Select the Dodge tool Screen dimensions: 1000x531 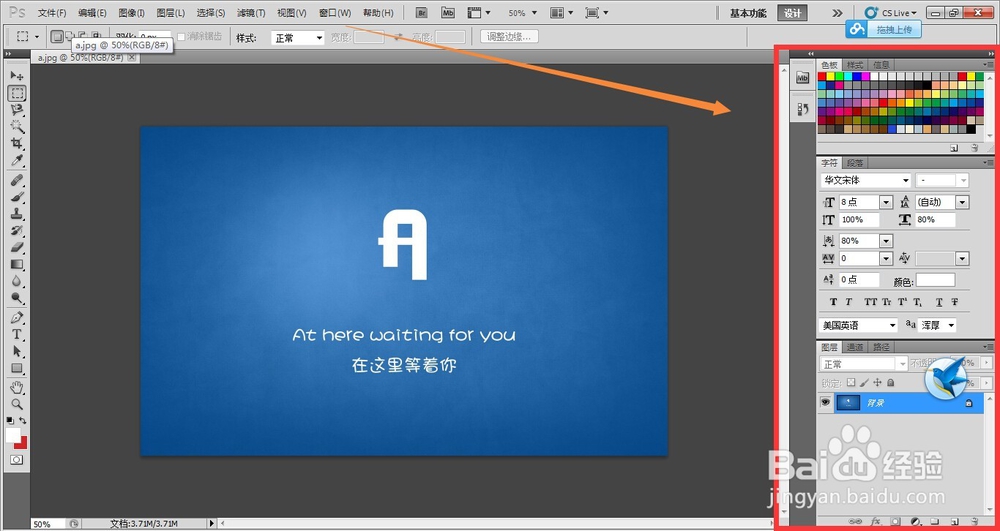pos(17,298)
